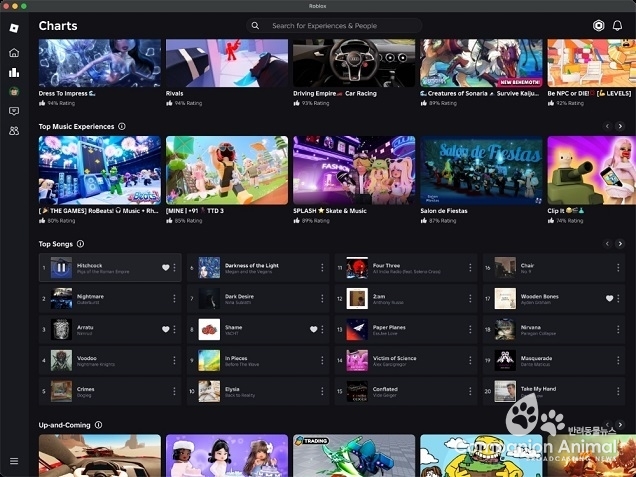Image resolution: width=636 pixels, height=477 pixels.
Task: Toggle the heart on Arratu
Action: pos(165,329)
